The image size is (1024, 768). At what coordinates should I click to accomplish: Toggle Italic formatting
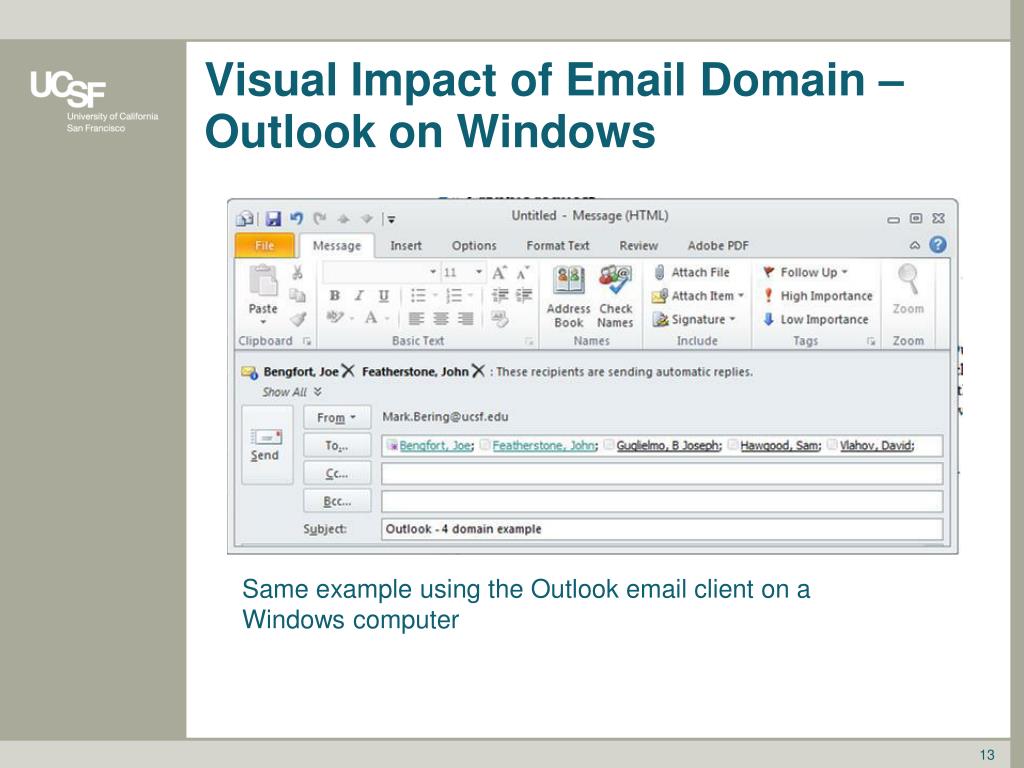tap(359, 296)
